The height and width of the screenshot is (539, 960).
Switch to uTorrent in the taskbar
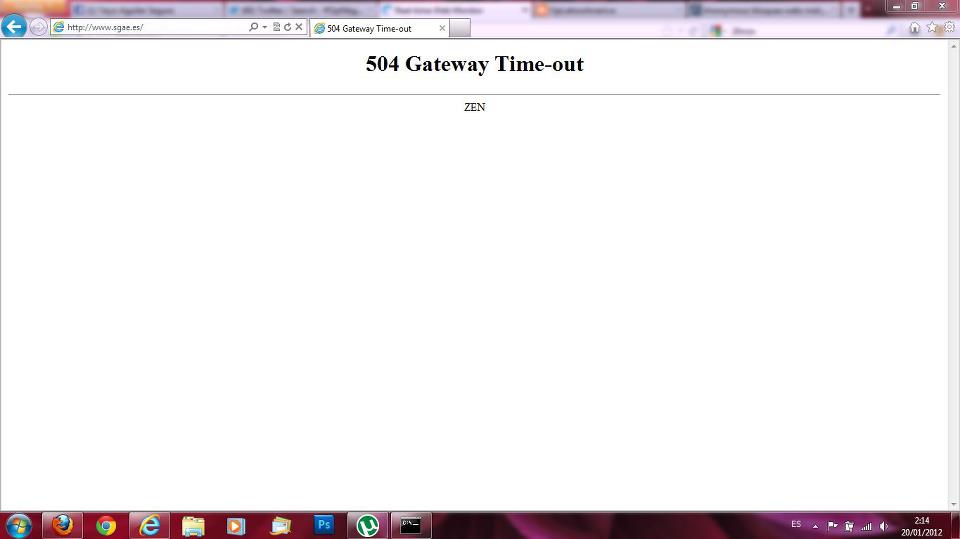pyautogui.click(x=367, y=526)
